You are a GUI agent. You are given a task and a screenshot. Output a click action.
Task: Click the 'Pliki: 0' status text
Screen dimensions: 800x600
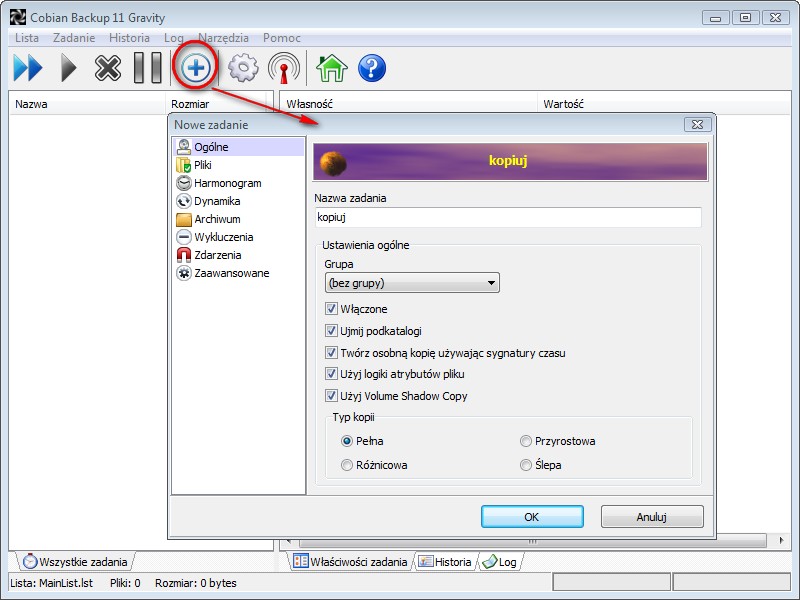[x=125, y=583]
